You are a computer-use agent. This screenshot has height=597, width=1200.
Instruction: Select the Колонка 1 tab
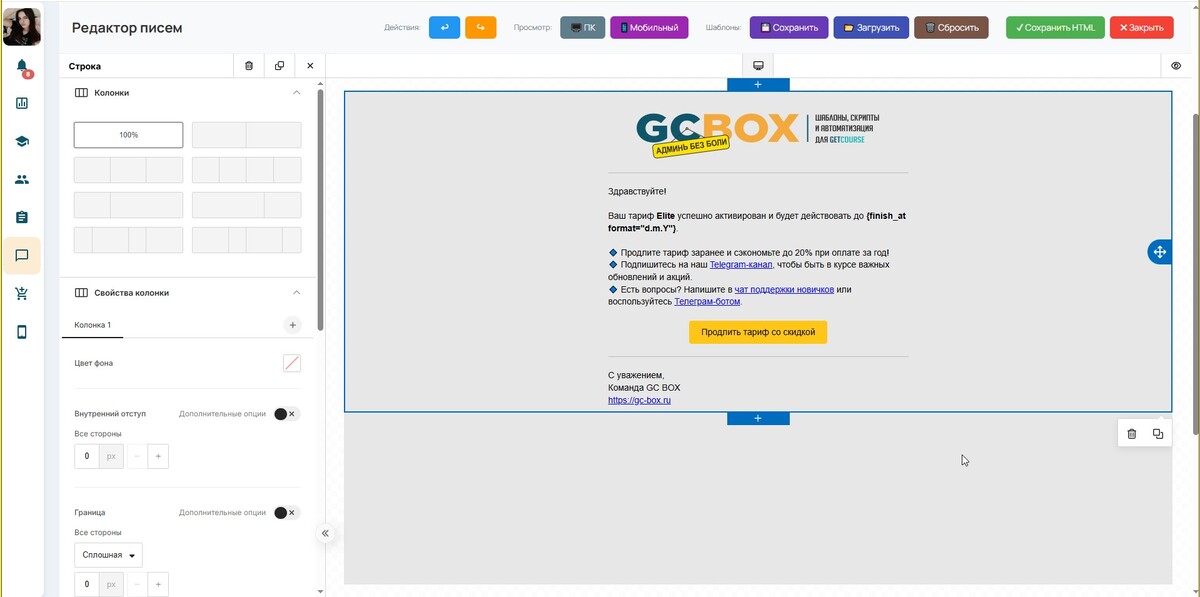(x=93, y=325)
